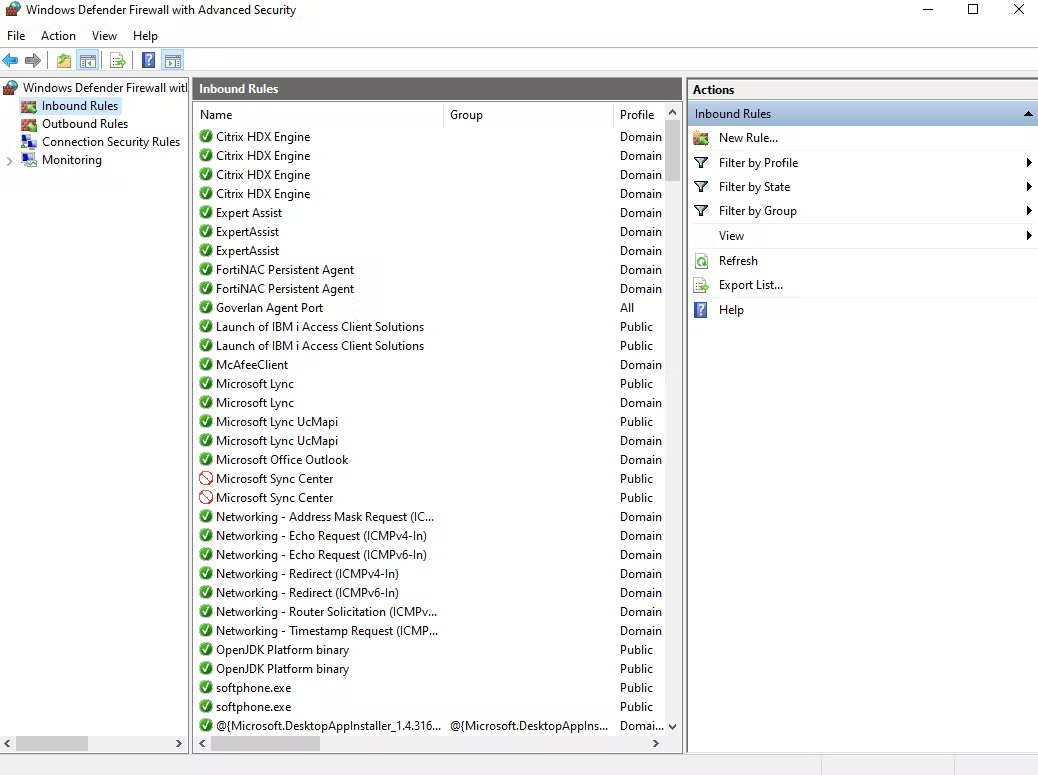Click the rules list horizontal scrollbar thumb

[265, 744]
